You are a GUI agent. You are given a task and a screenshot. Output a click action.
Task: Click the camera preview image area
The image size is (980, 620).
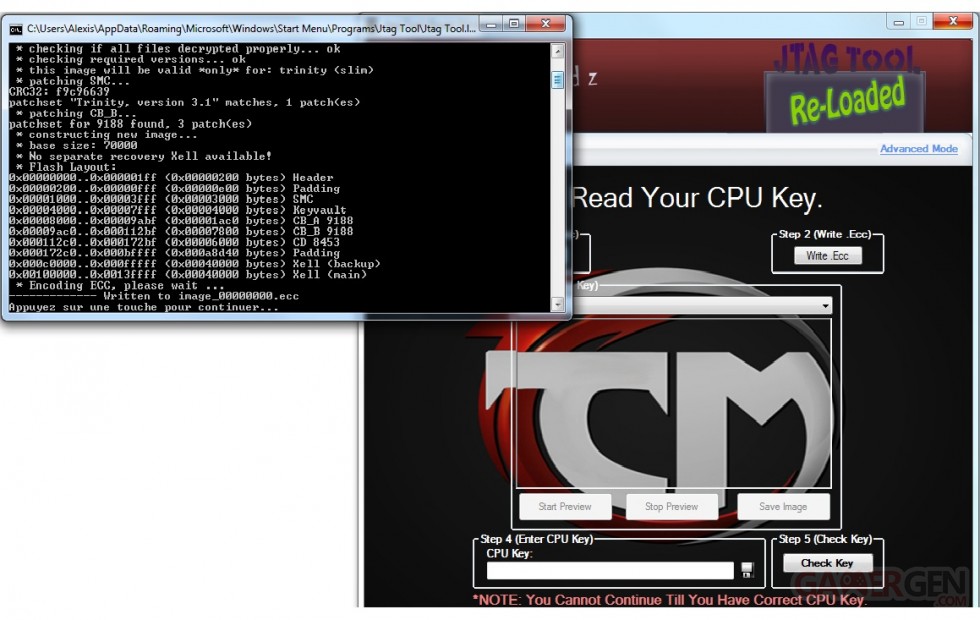click(x=673, y=403)
